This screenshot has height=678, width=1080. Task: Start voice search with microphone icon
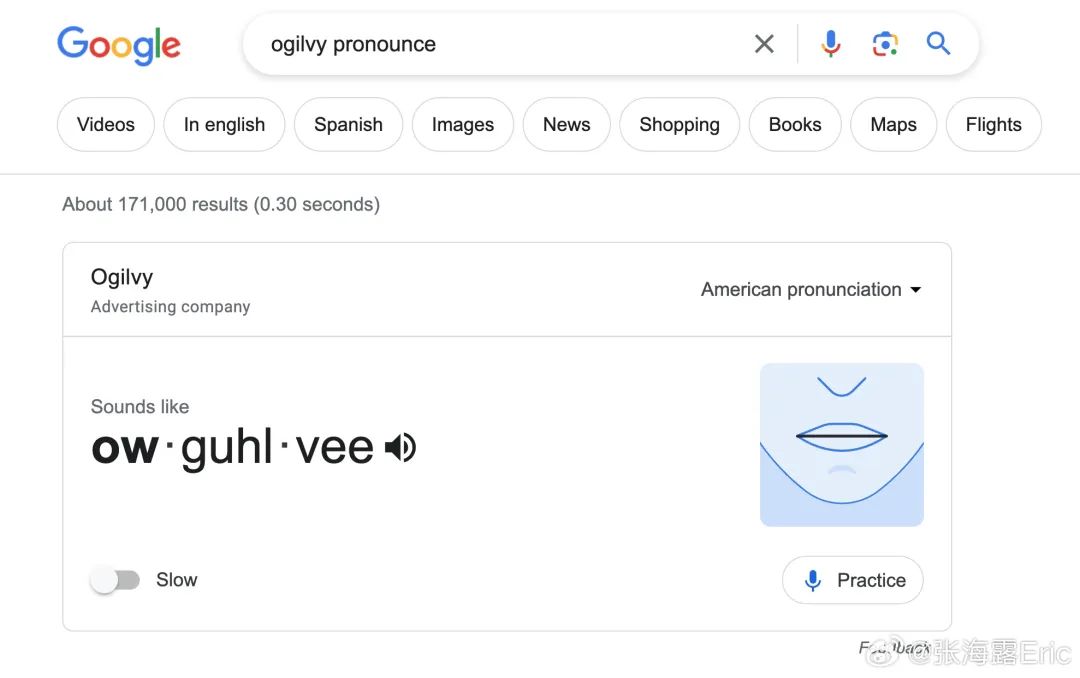pyautogui.click(x=831, y=44)
